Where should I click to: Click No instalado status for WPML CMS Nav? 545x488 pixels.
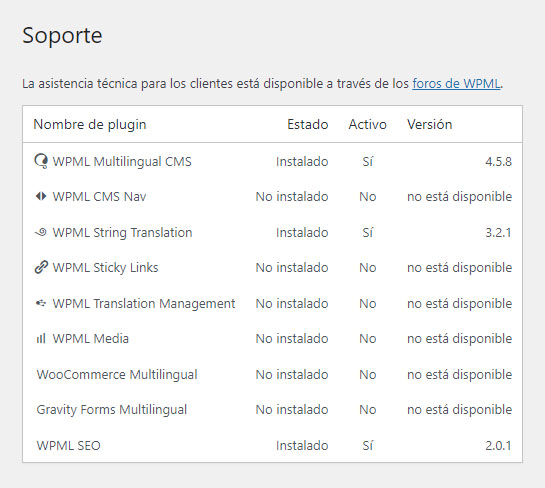tap(292, 197)
